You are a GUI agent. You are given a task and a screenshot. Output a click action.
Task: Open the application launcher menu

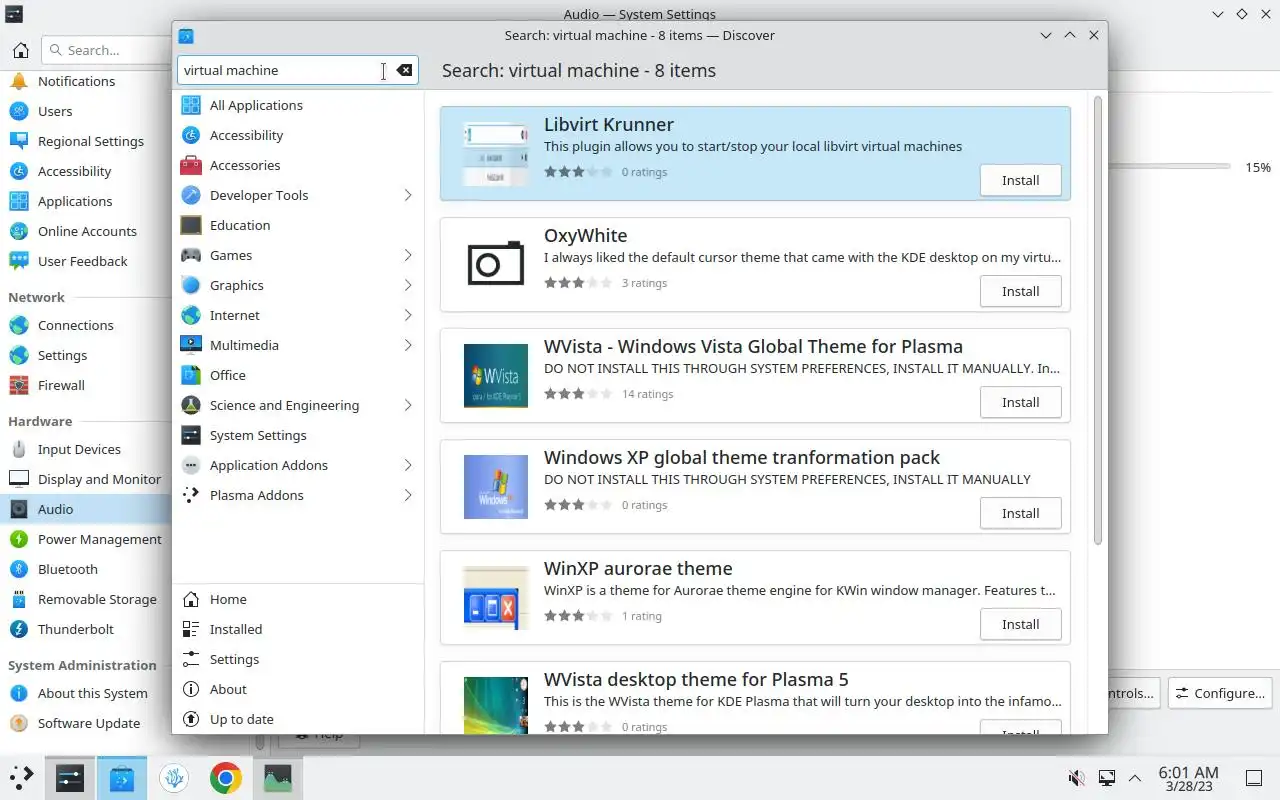pos(21,777)
